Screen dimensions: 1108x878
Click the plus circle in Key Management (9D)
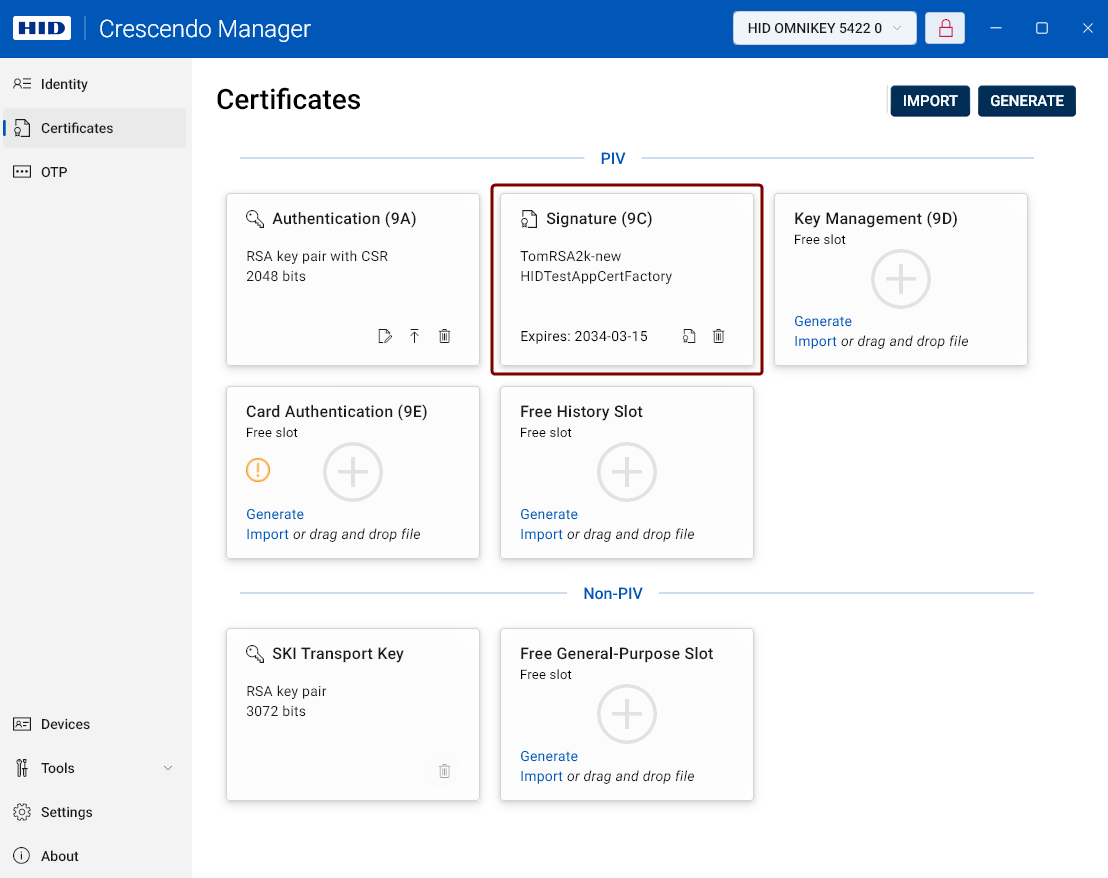click(x=901, y=279)
